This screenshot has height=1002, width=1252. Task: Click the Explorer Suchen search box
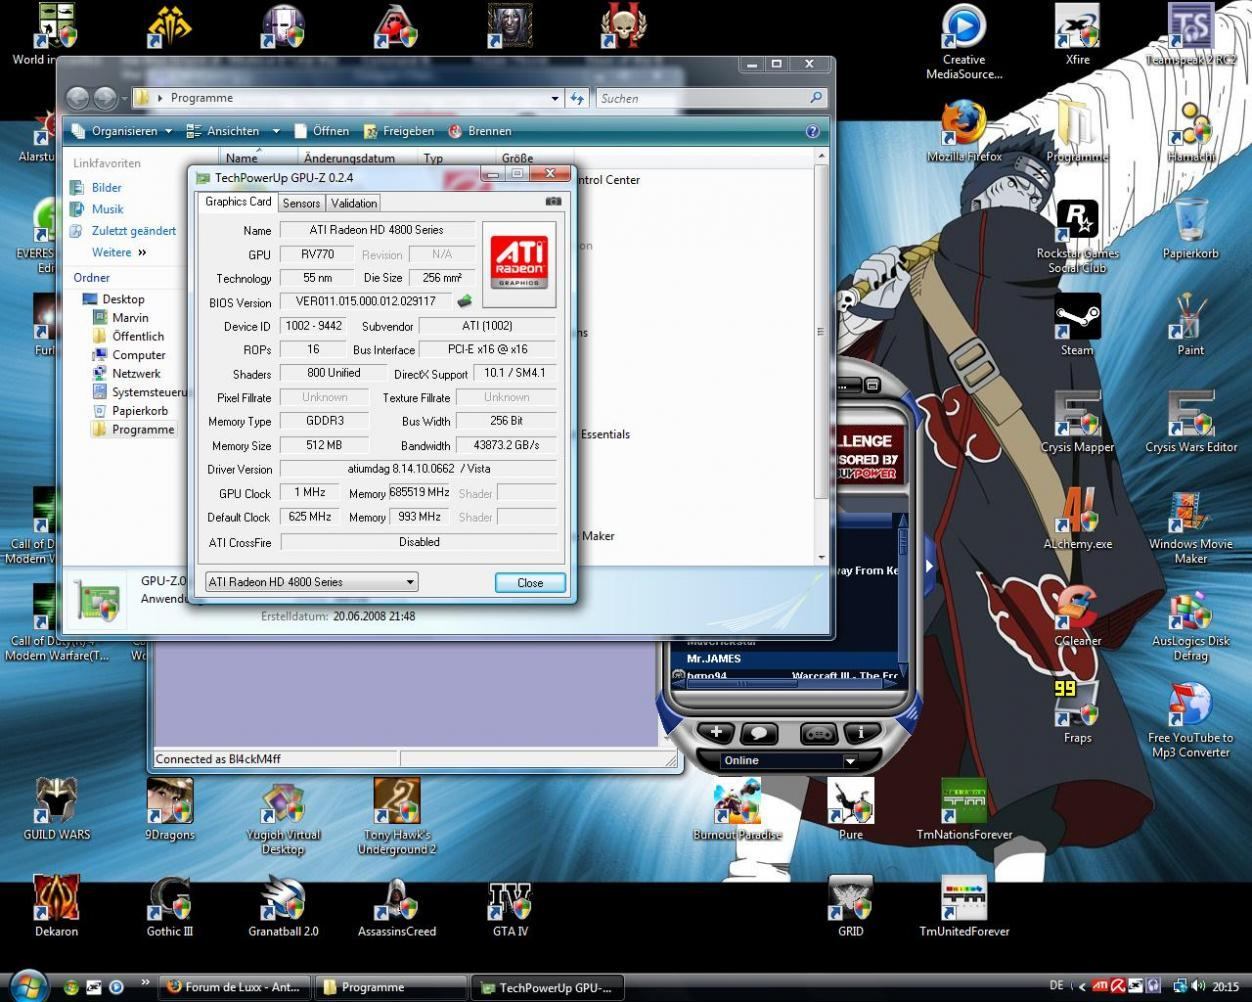(x=711, y=98)
